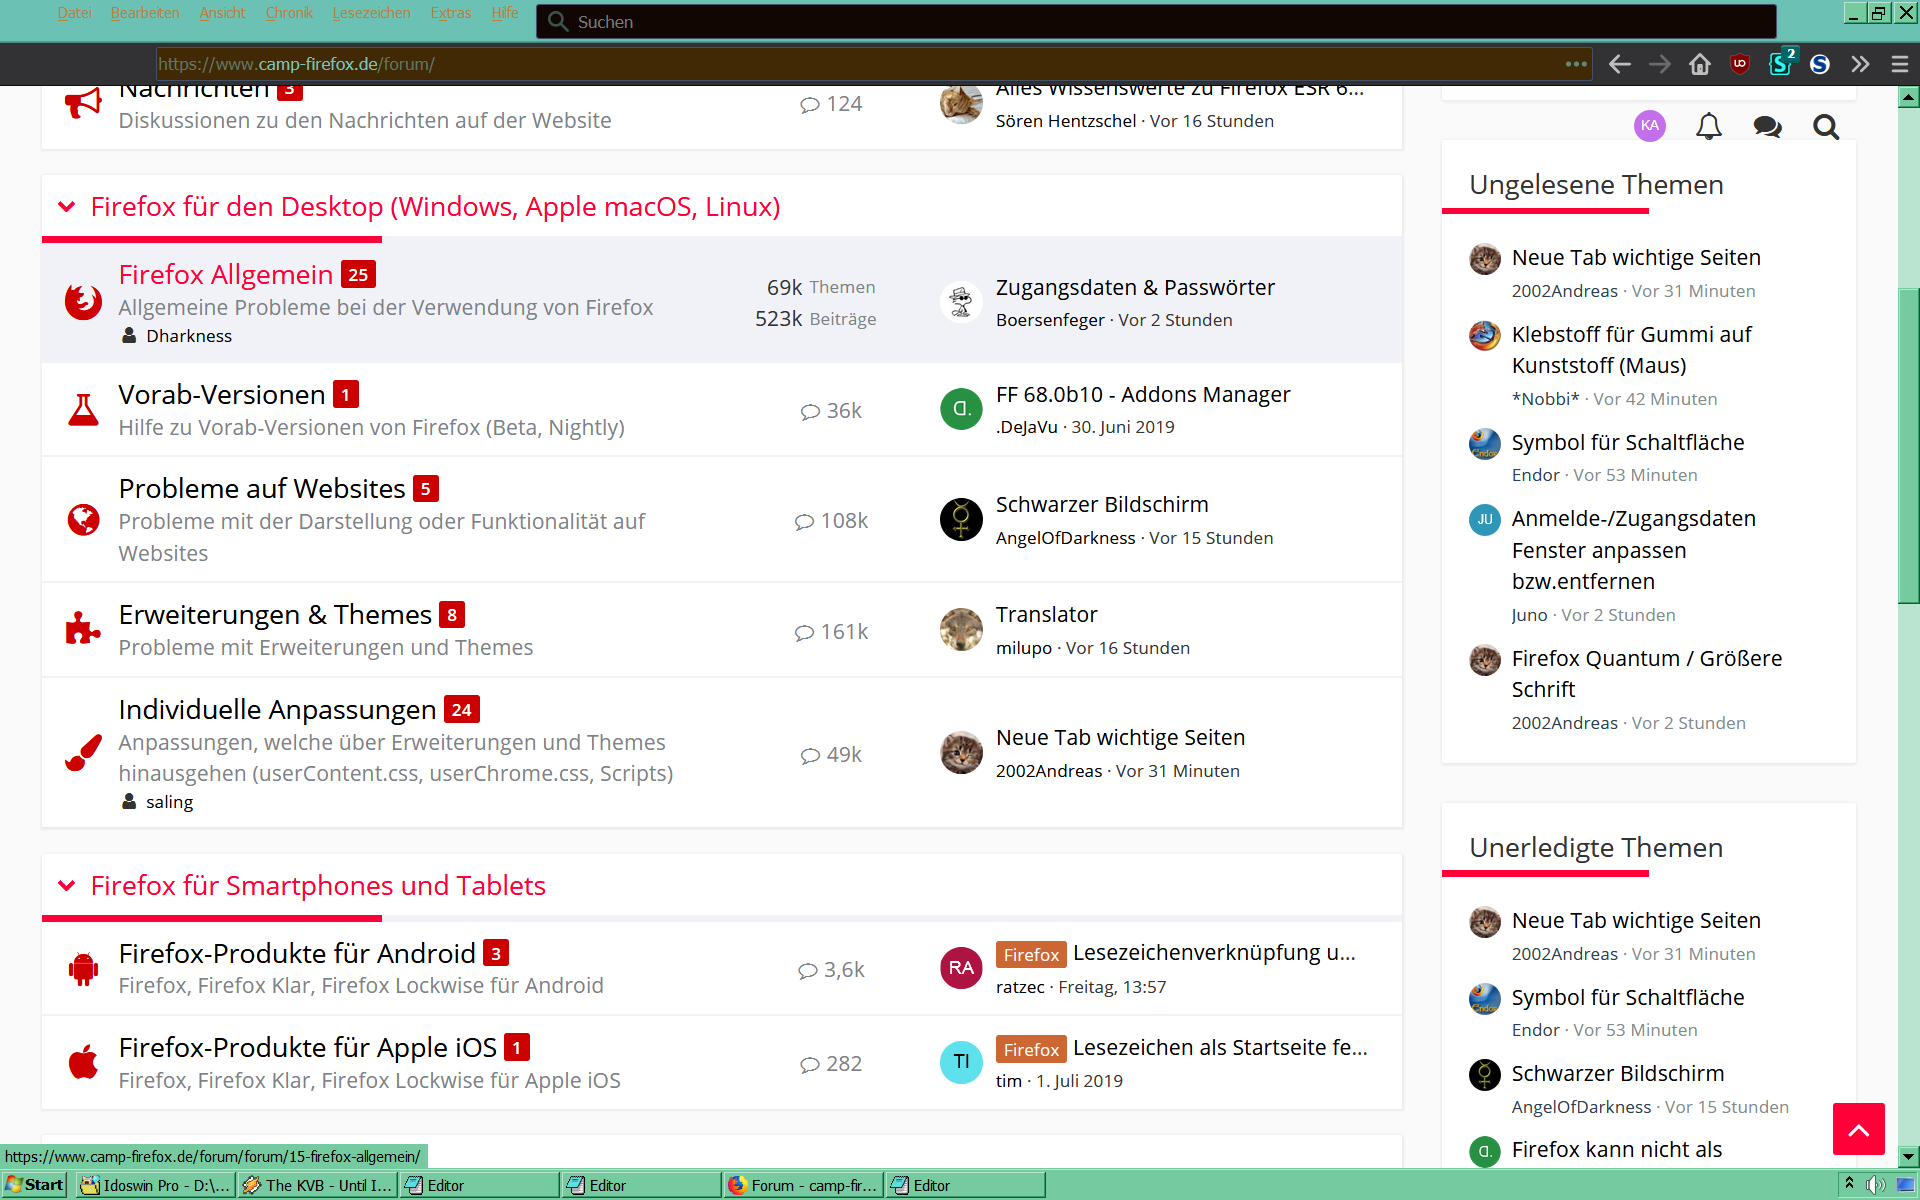This screenshot has height=1200, width=1920.
Task: Open Individuelle Anpassungen forum
Action: point(277,710)
